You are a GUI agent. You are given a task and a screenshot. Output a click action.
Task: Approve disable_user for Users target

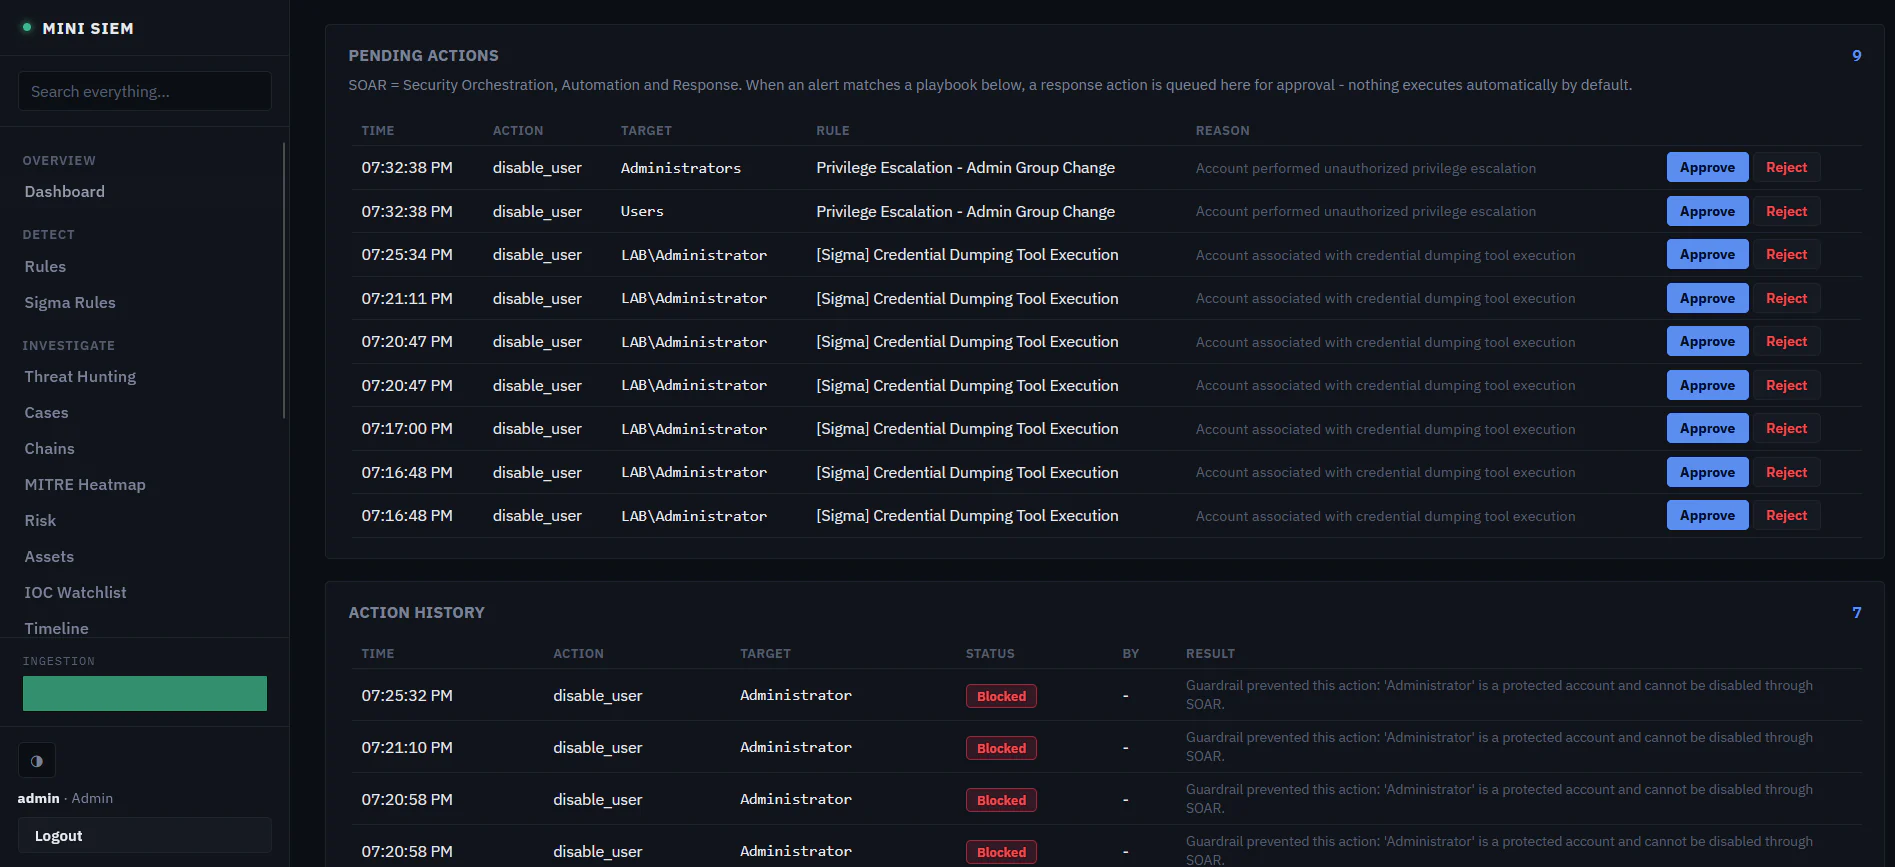(x=1707, y=211)
